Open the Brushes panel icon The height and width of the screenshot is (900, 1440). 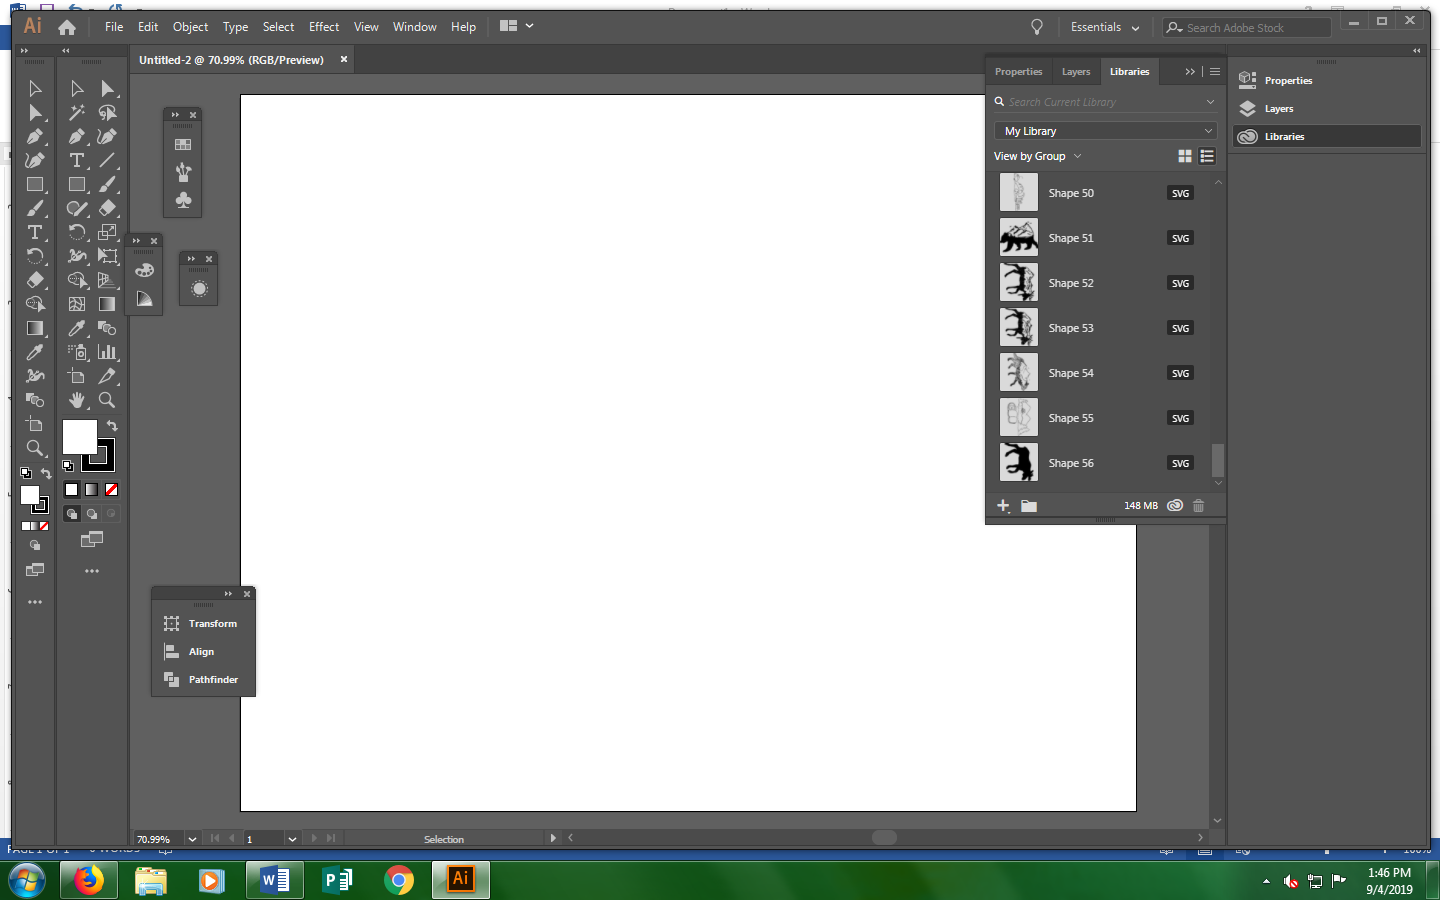pyautogui.click(x=183, y=172)
